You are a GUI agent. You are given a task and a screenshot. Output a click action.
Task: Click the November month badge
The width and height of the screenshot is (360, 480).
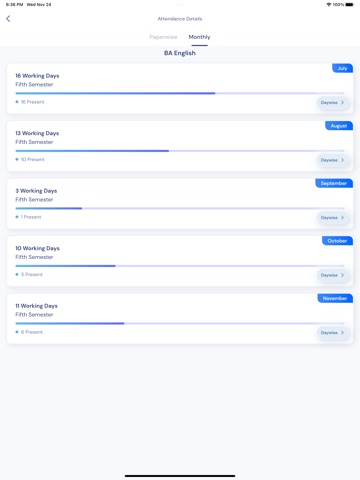(x=335, y=298)
